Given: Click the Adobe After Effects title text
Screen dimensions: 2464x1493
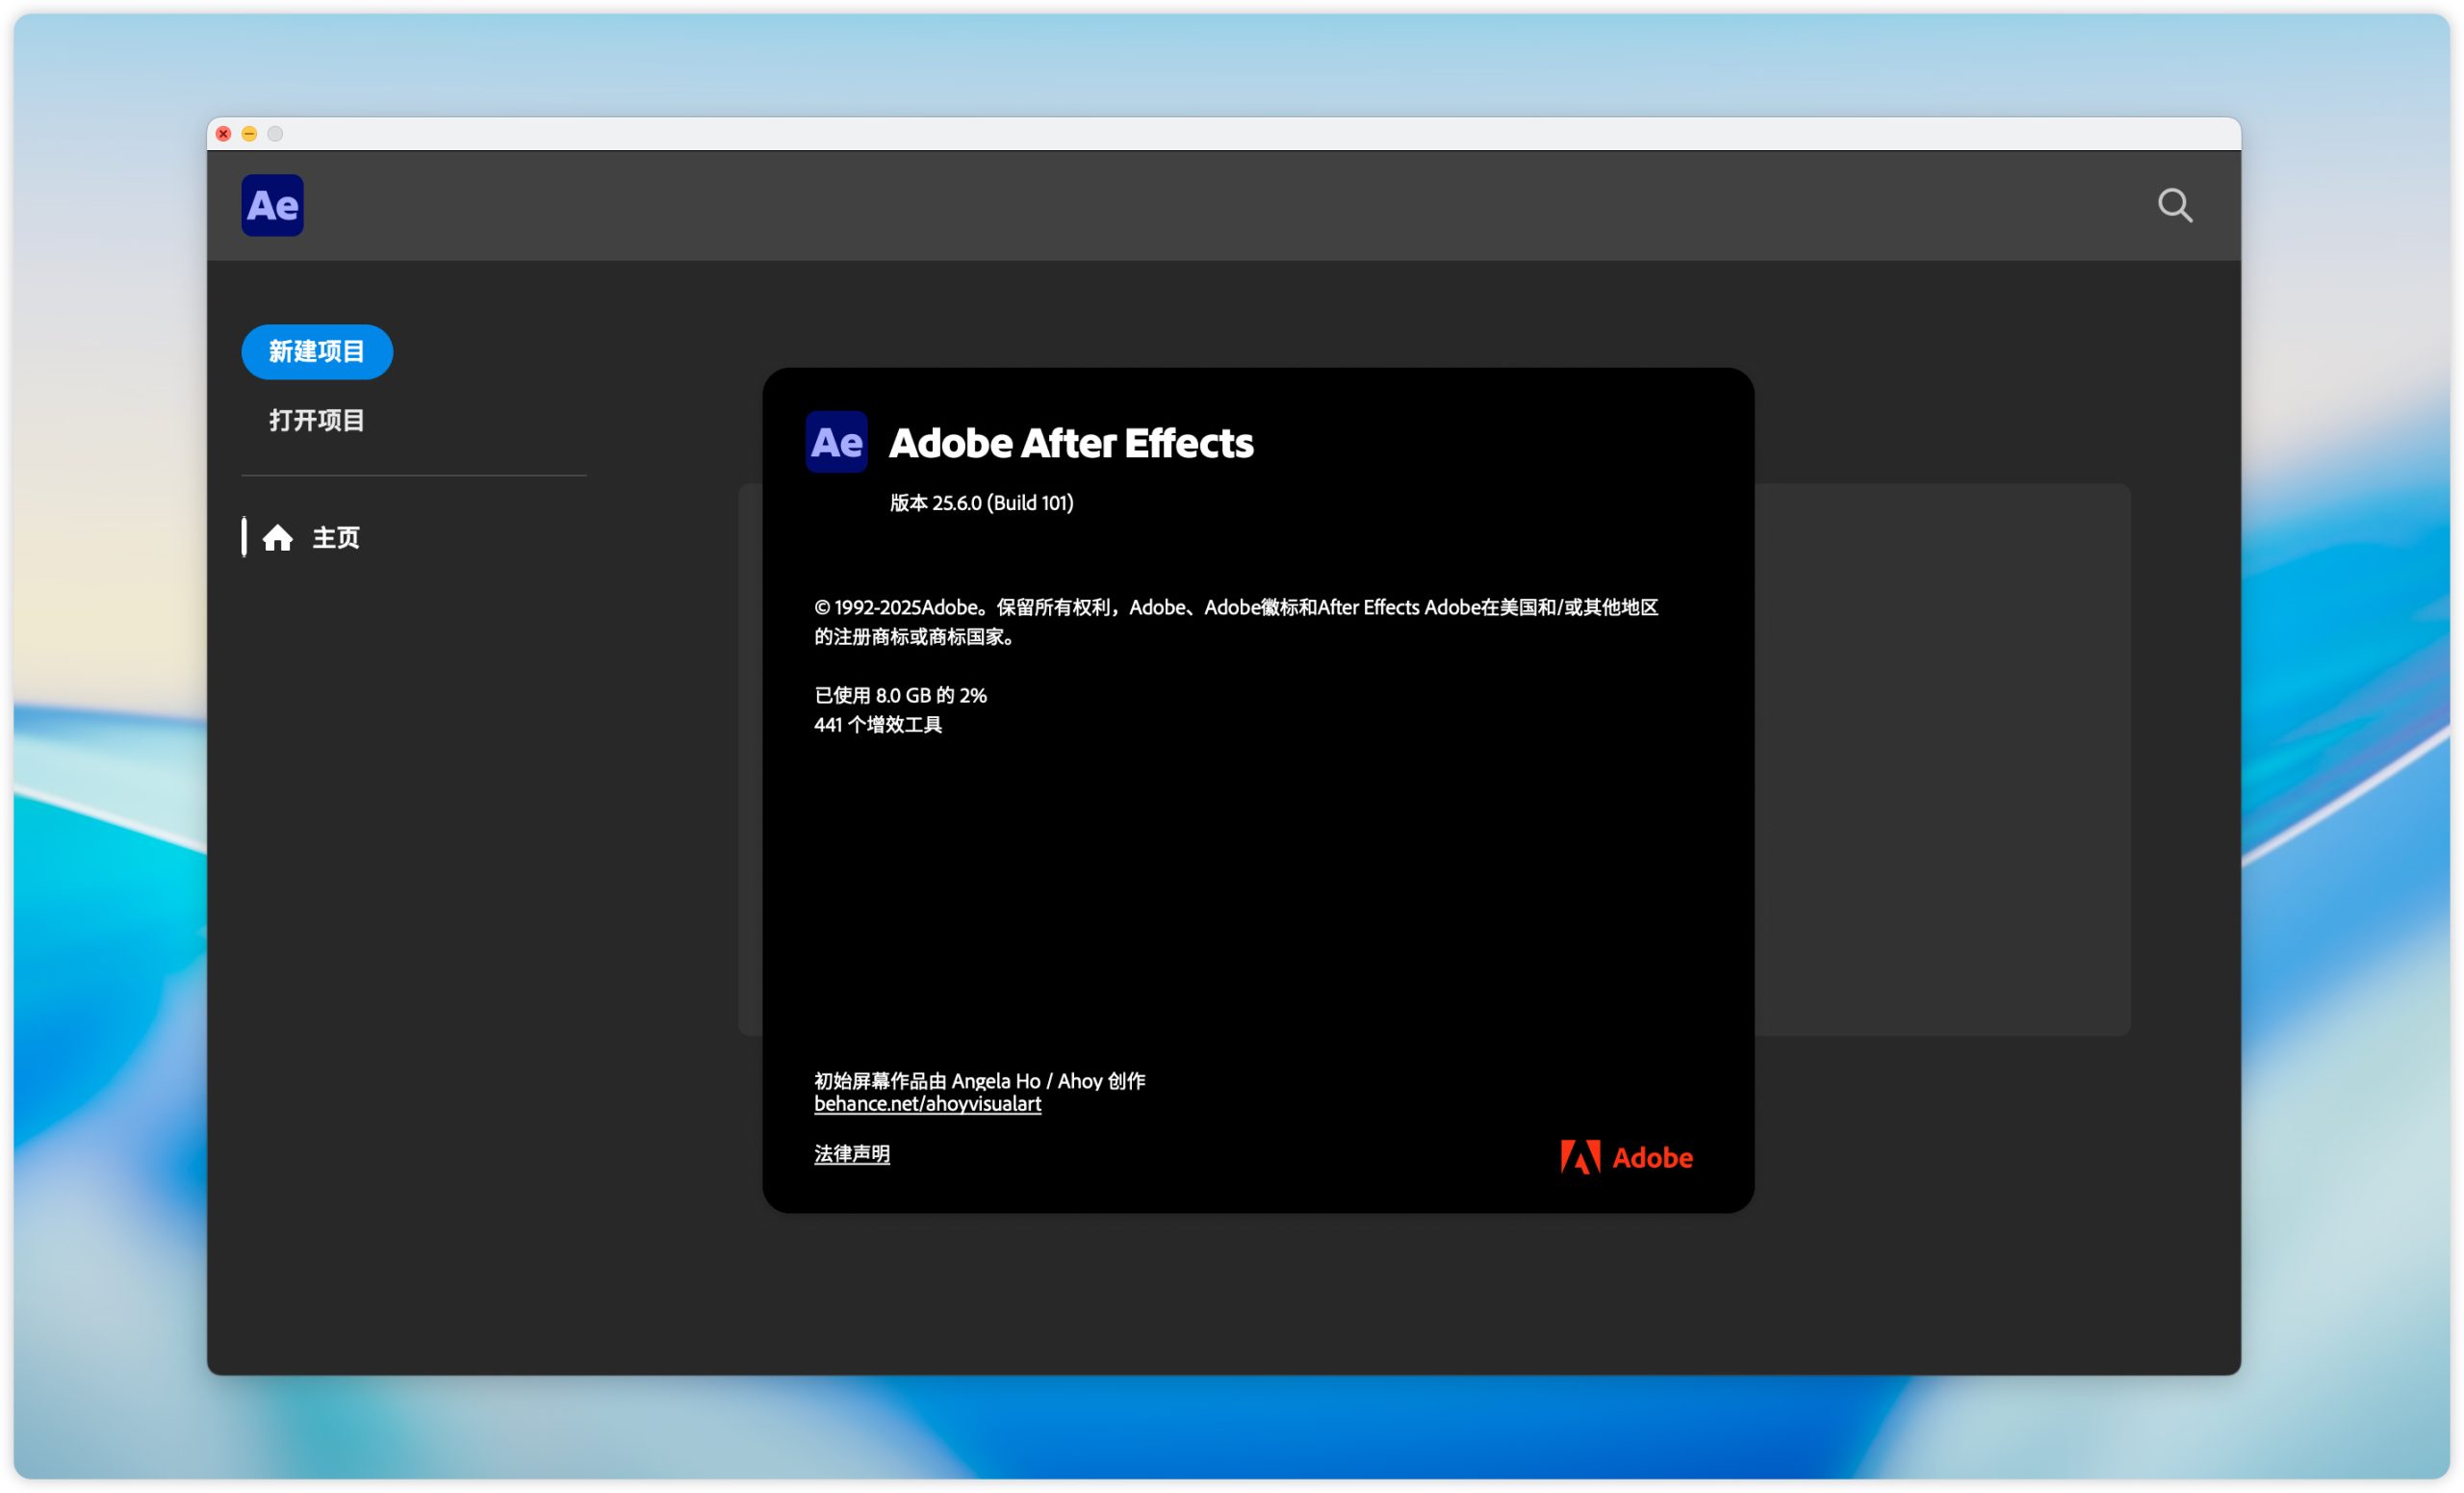Looking at the screenshot, I should [x=1070, y=443].
